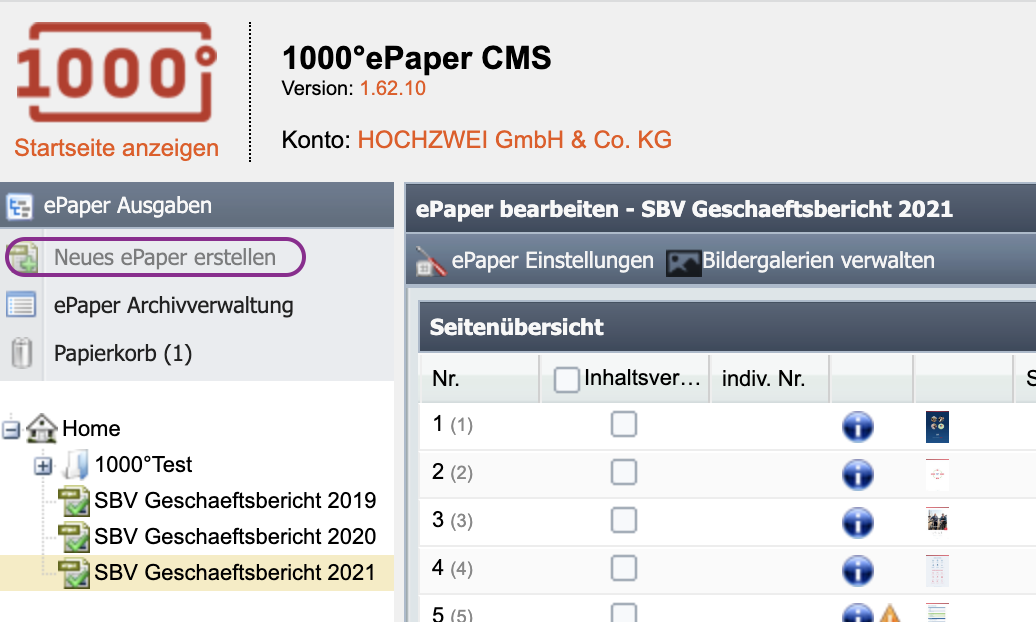Sort by the Nr. column header
Screen dimensions: 1036x622
pyautogui.click(x=446, y=379)
